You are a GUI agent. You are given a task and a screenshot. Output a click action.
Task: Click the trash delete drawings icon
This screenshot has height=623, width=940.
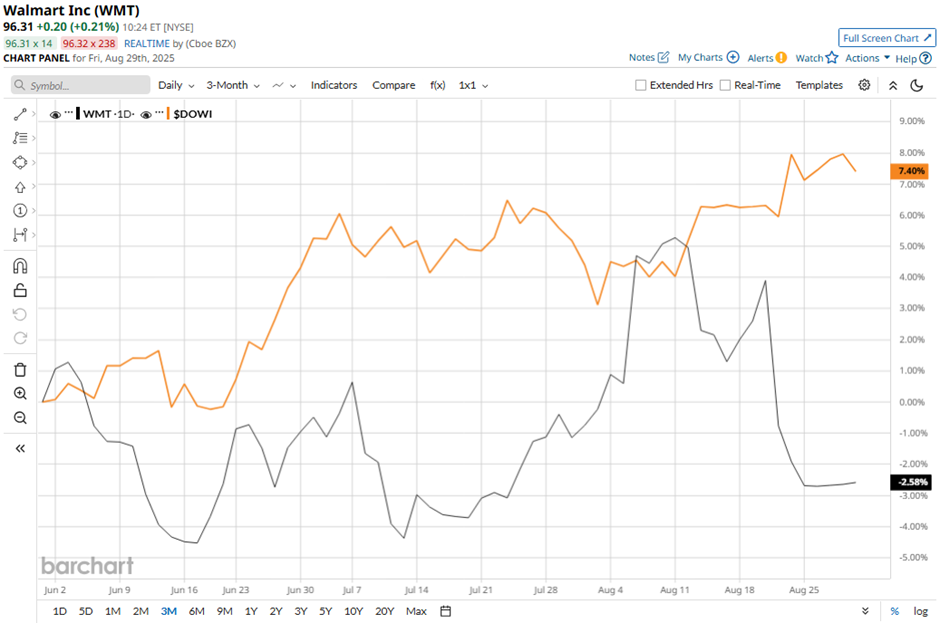coord(20,369)
